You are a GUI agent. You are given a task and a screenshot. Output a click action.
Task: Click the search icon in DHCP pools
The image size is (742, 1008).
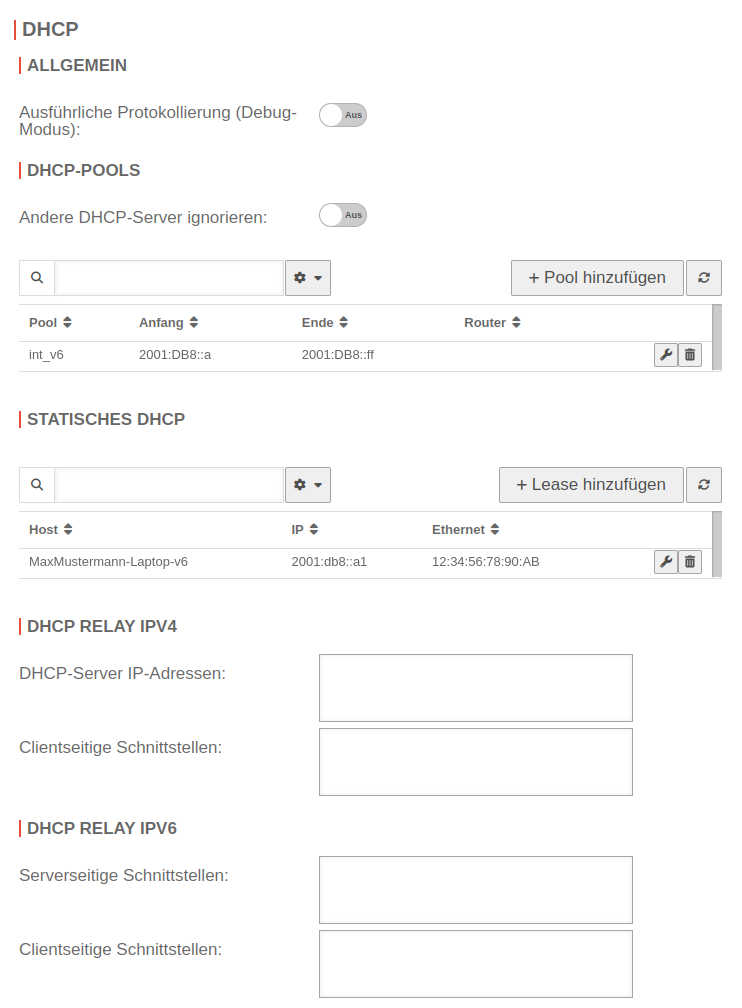coord(37,278)
